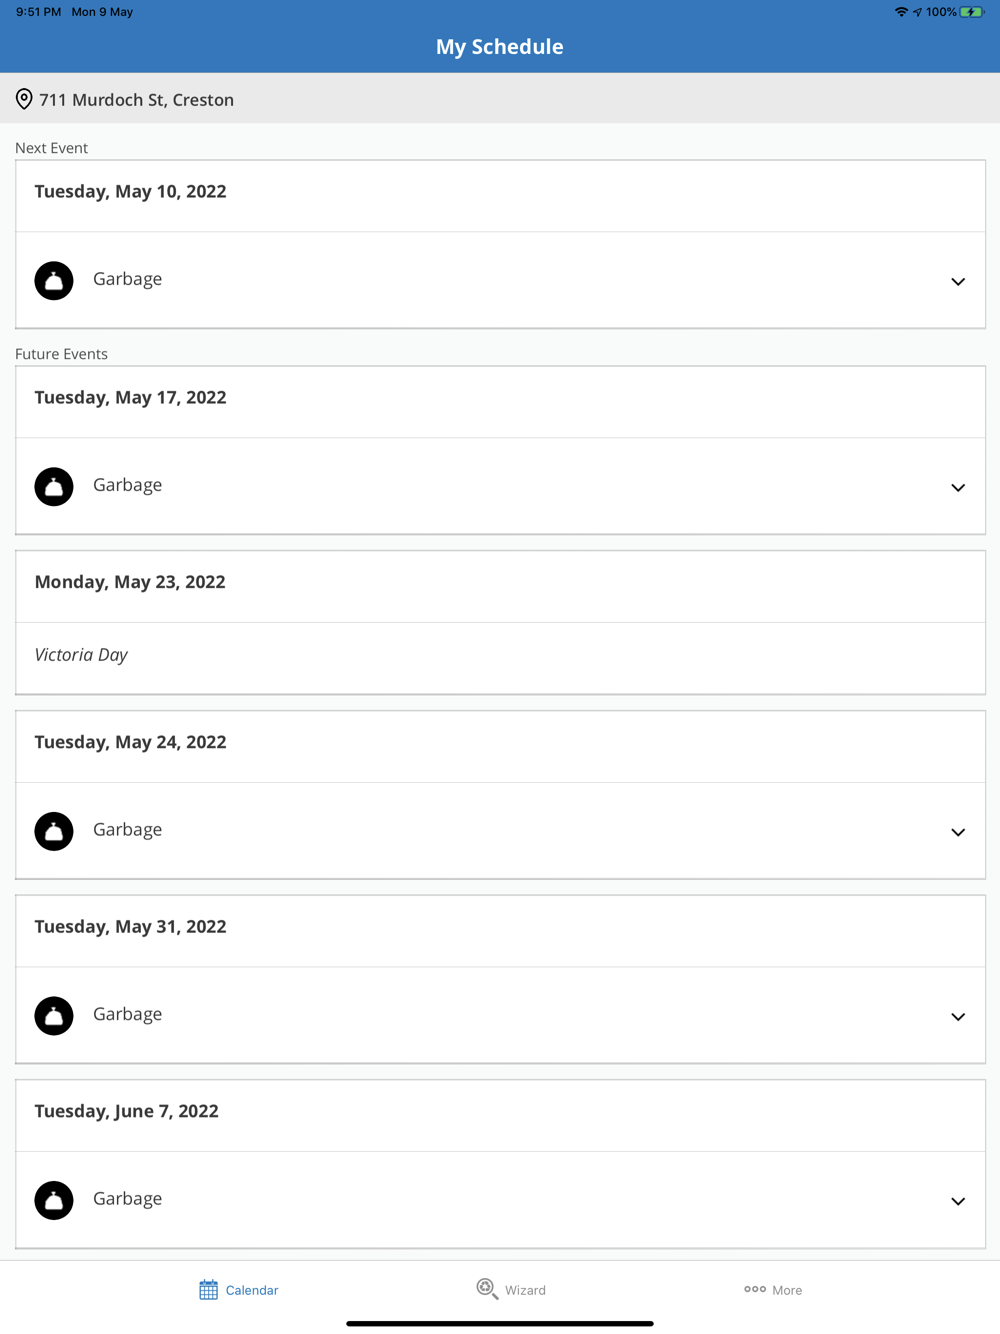Tap the location pin icon
The image size is (1000, 1334).
click(x=24, y=99)
